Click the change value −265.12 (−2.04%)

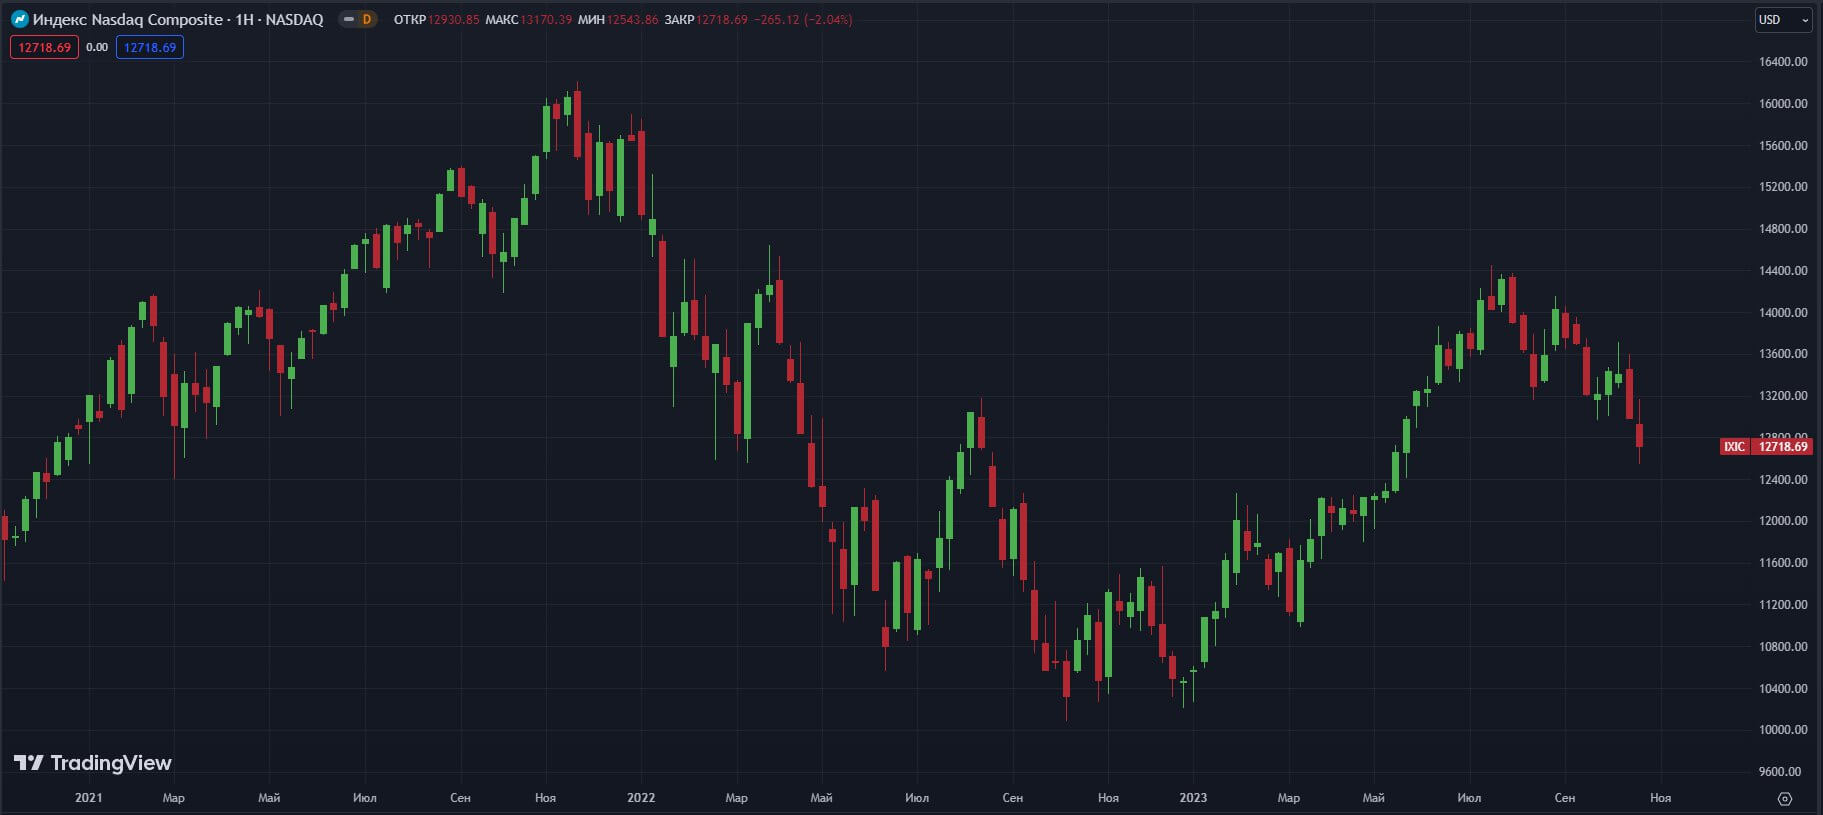point(805,19)
